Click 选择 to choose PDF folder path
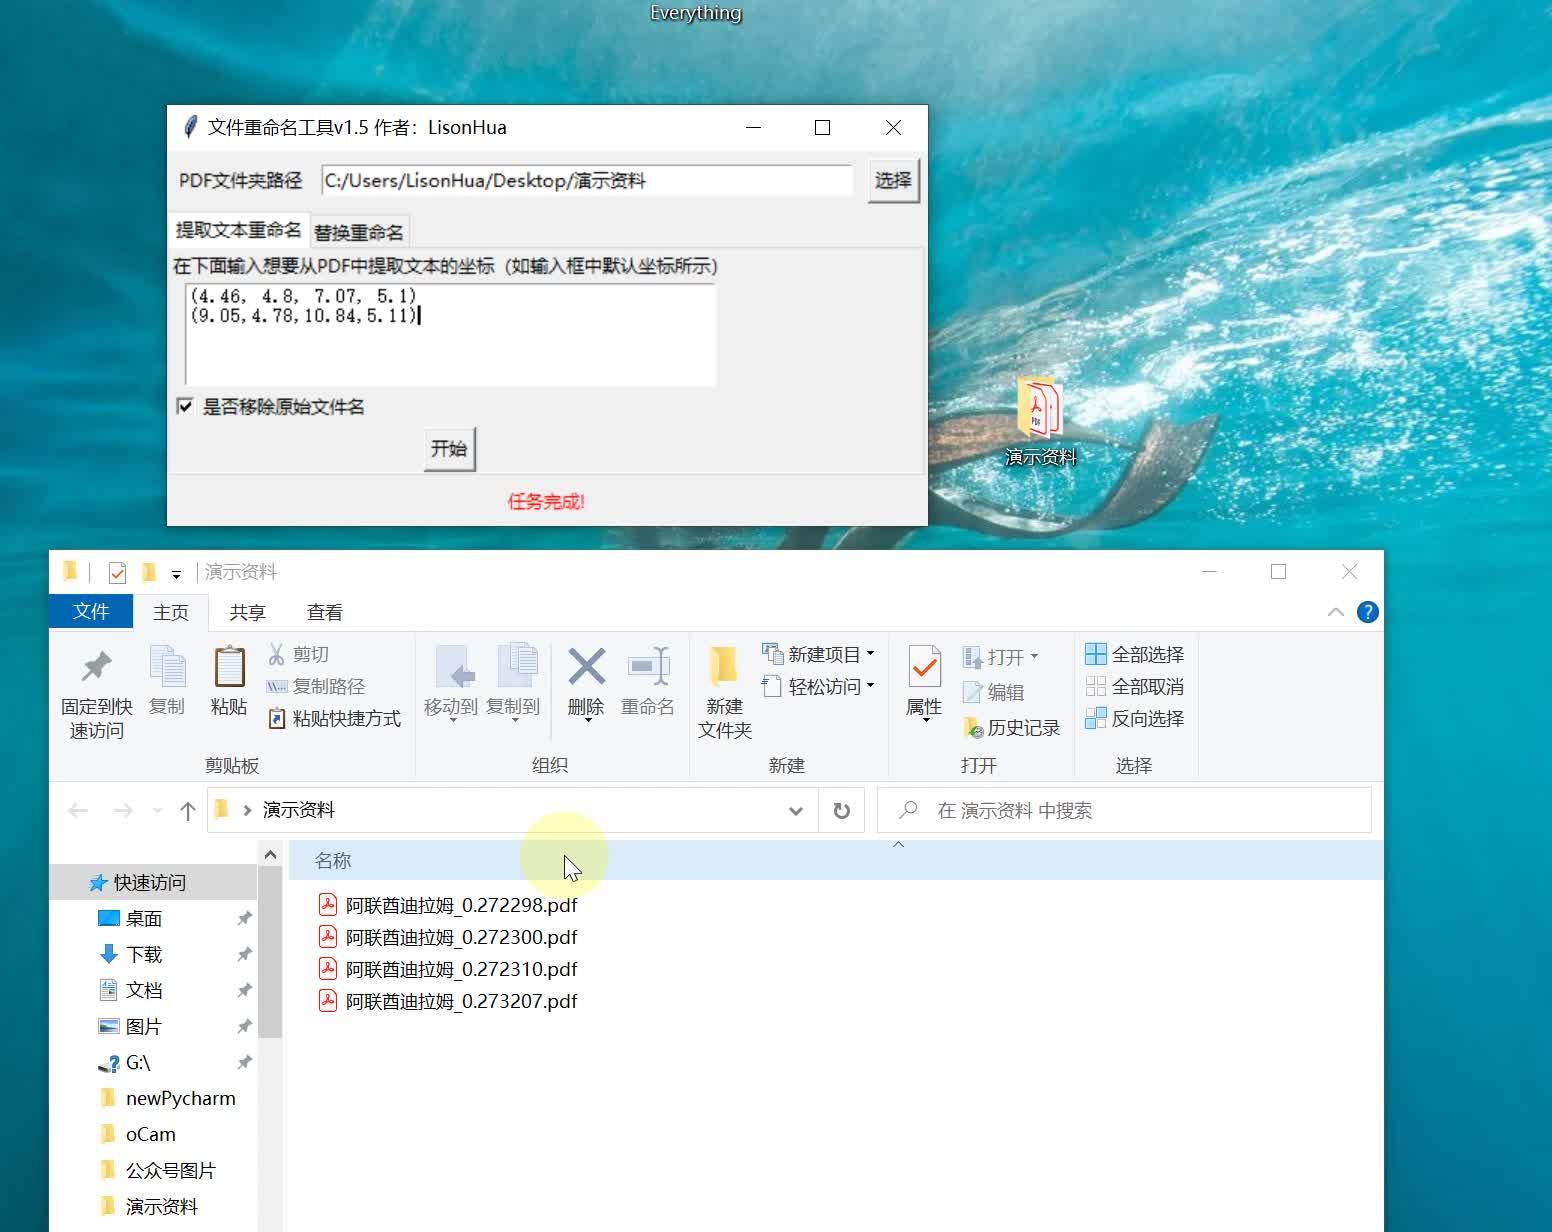Viewport: 1552px width, 1232px height. click(892, 181)
